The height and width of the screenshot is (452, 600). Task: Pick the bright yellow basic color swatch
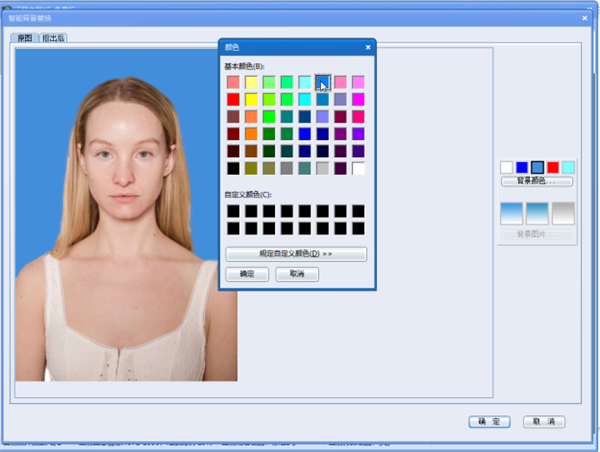click(x=251, y=100)
